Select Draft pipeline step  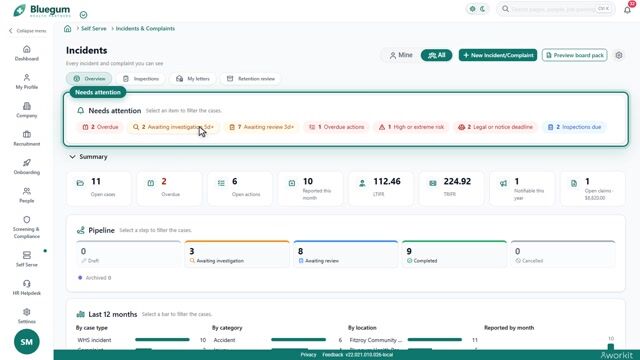128,254
